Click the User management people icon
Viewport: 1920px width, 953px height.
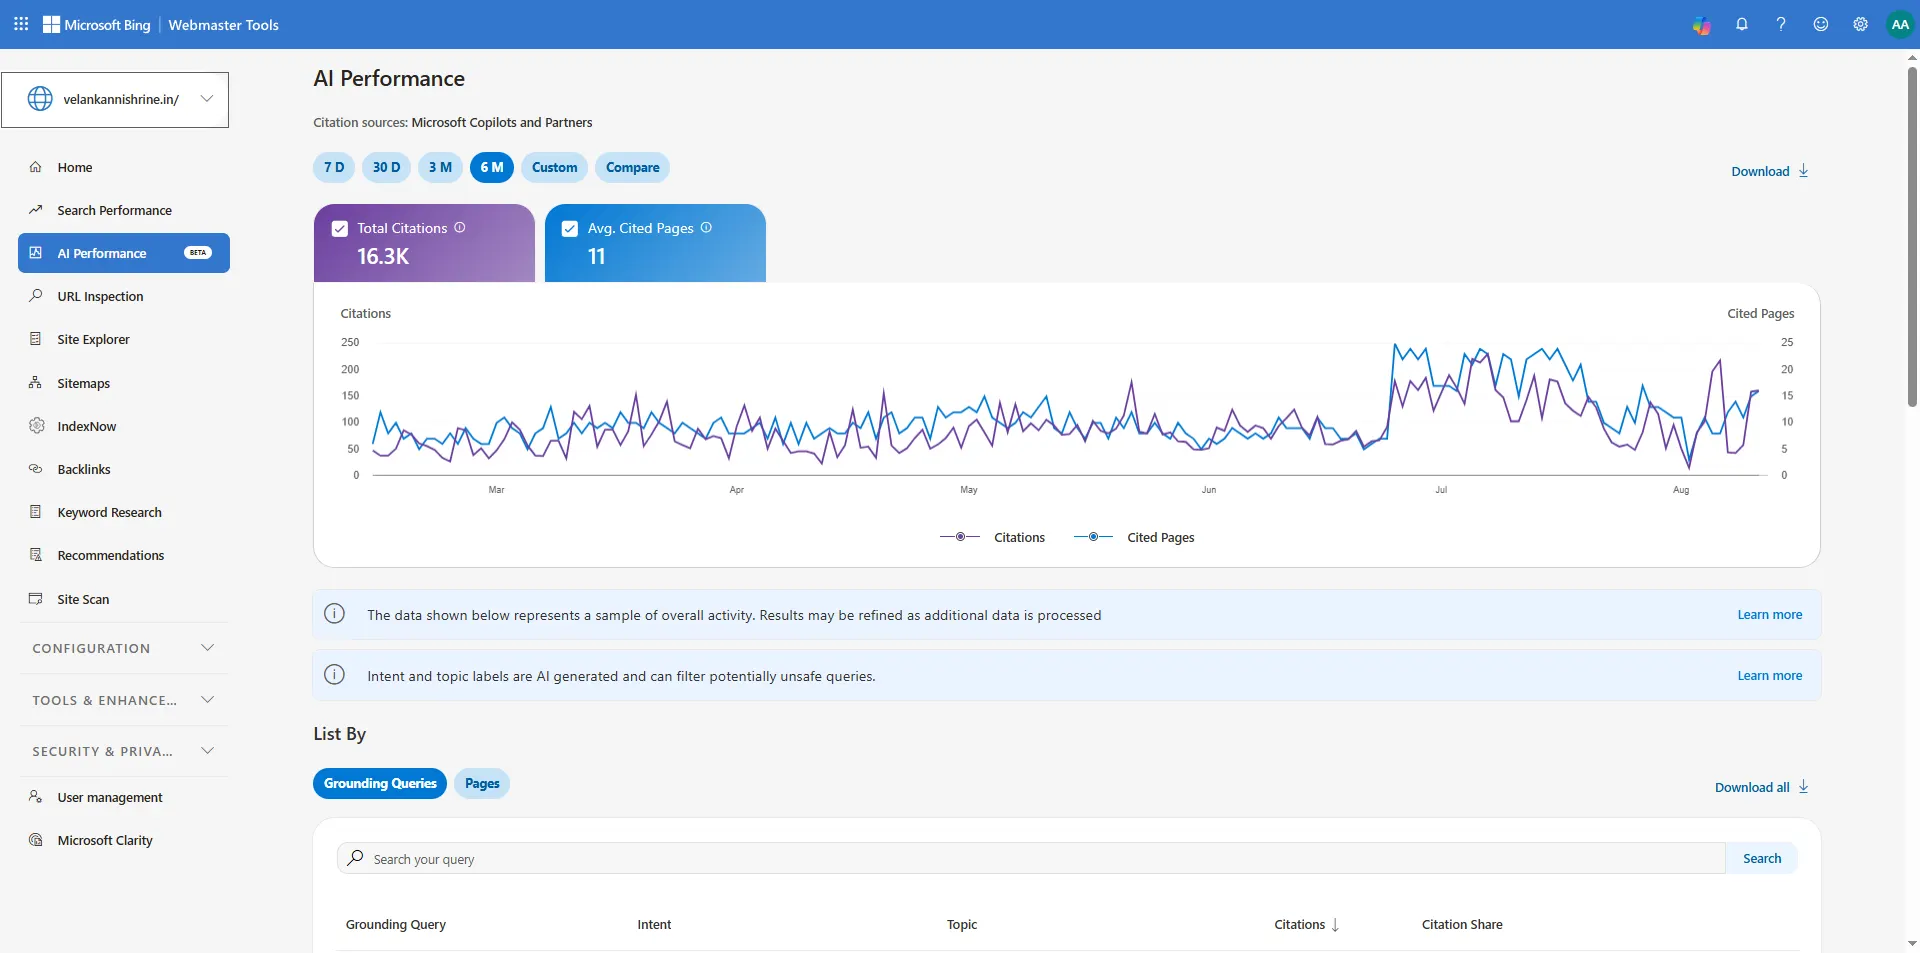36,797
